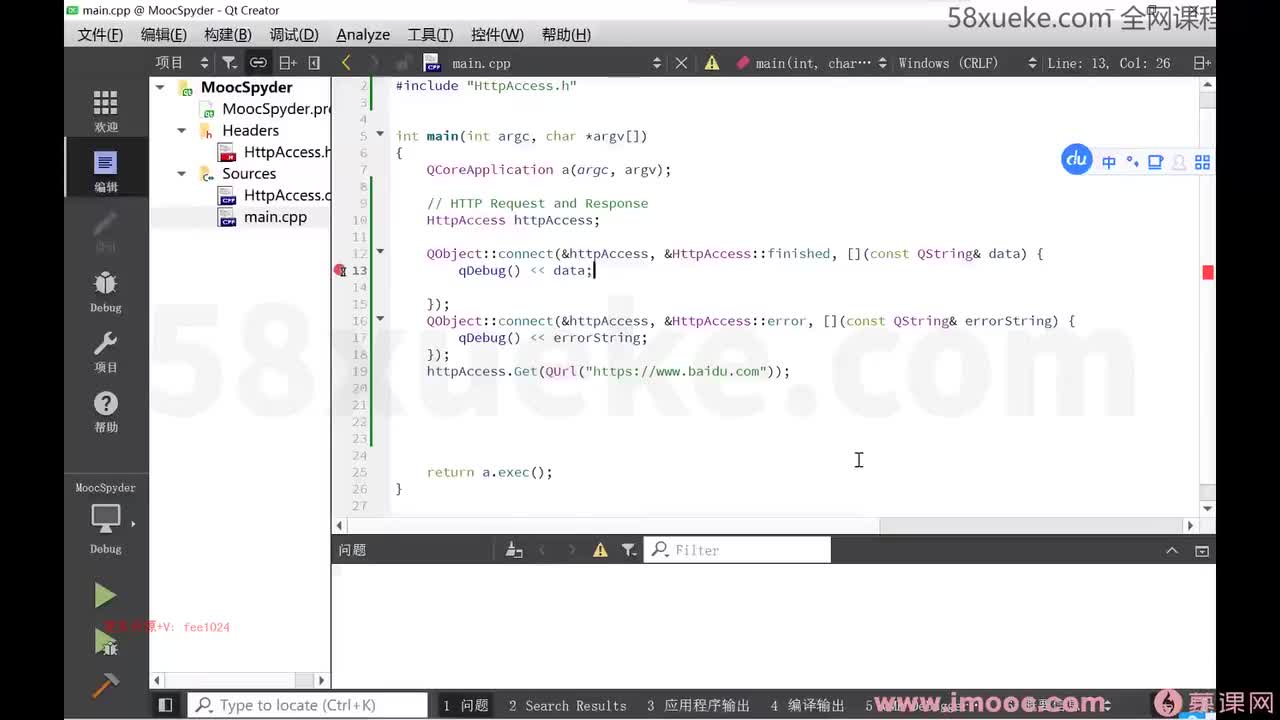Toggle IME punctuation mode icon
1280x720 pixels.
tap(1132, 162)
